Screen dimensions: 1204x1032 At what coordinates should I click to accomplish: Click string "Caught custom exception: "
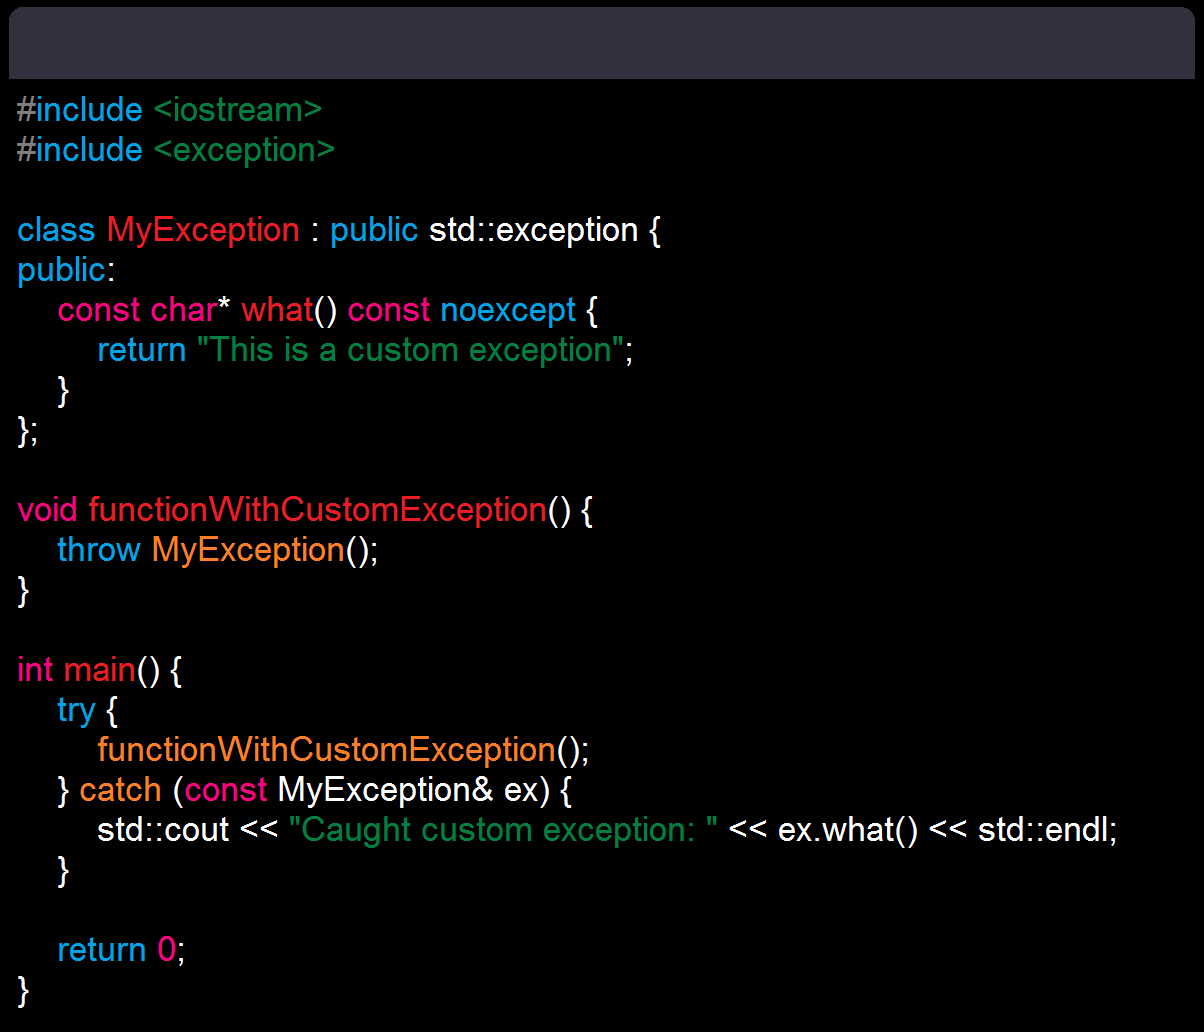[504, 830]
